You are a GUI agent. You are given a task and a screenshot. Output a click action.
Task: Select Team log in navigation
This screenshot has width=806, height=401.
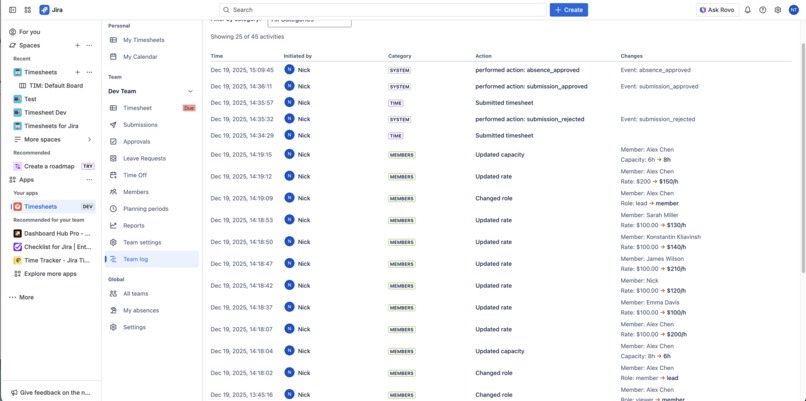151,259
